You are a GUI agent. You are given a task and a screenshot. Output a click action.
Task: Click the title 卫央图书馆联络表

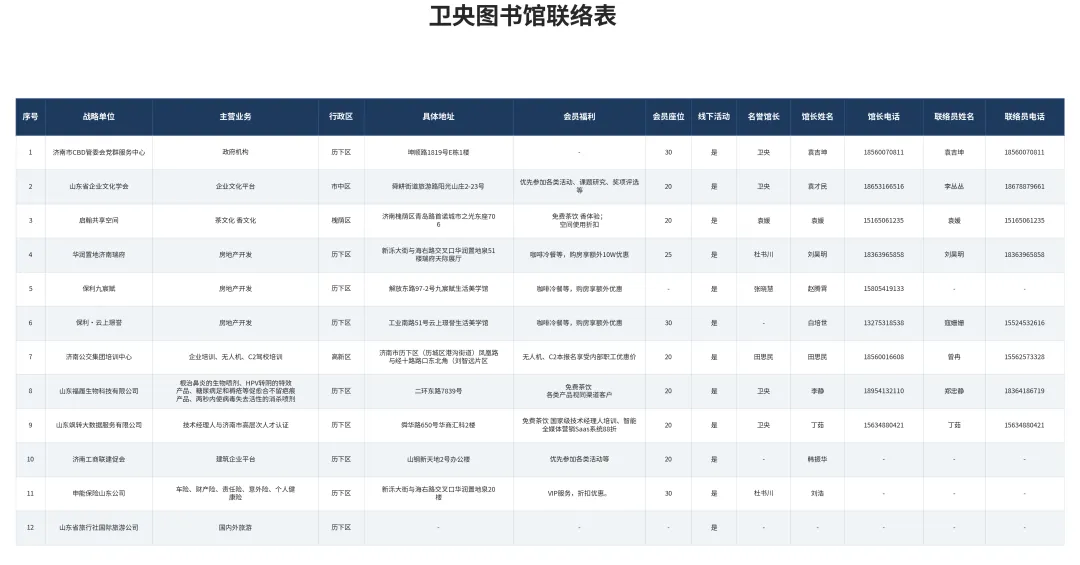[523, 15]
